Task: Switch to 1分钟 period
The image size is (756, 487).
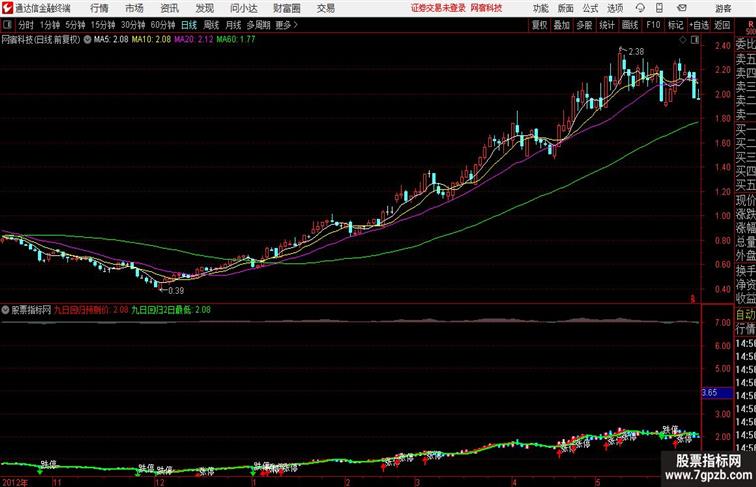Action: [x=50, y=25]
